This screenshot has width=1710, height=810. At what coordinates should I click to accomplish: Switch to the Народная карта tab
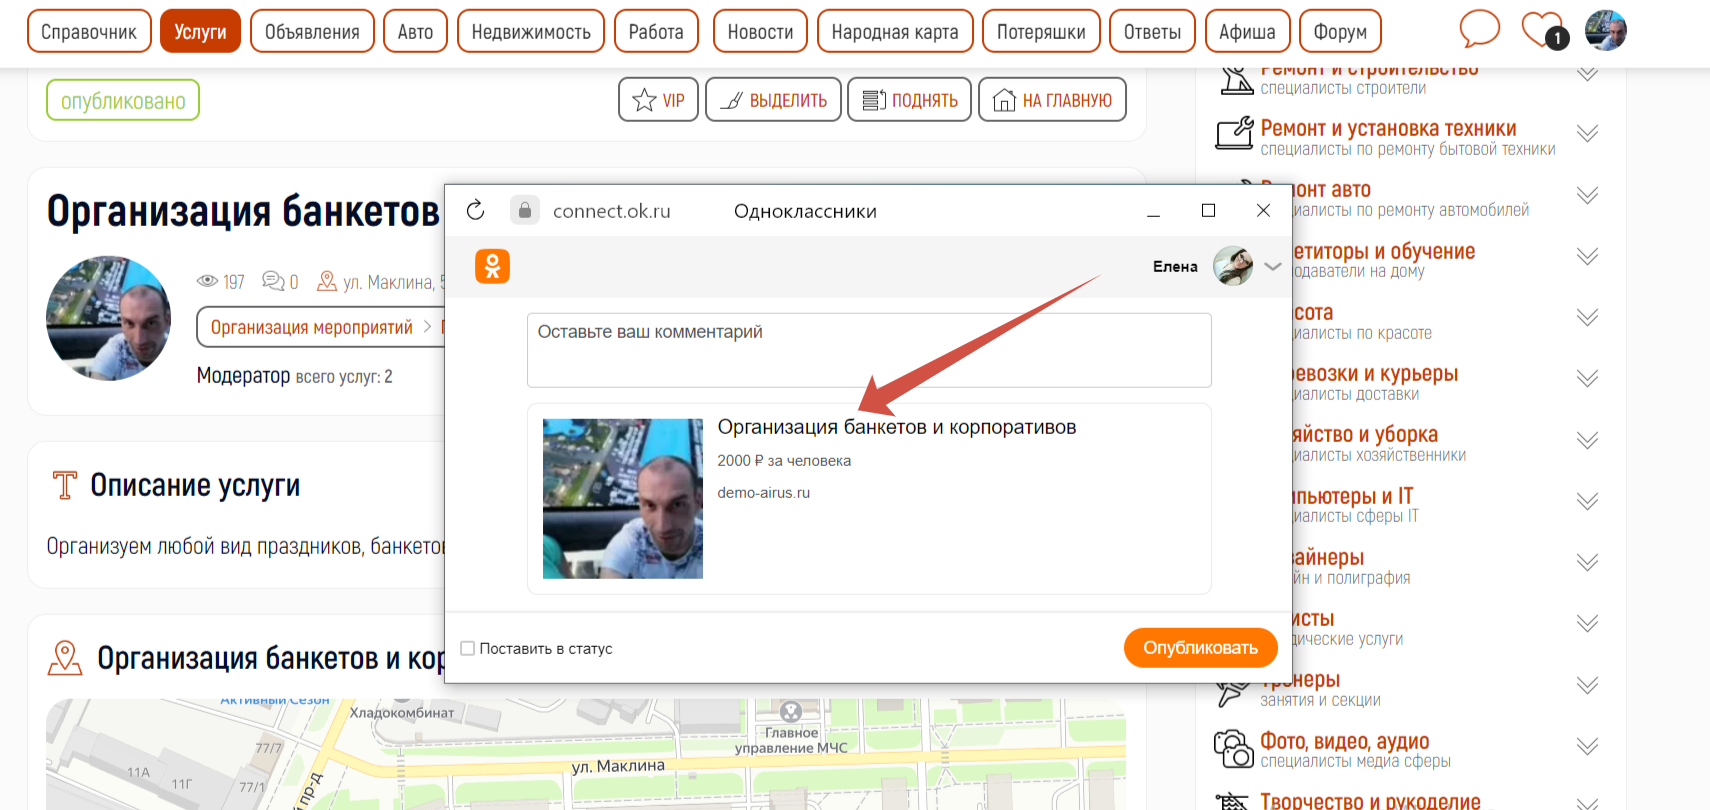click(x=894, y=31)
